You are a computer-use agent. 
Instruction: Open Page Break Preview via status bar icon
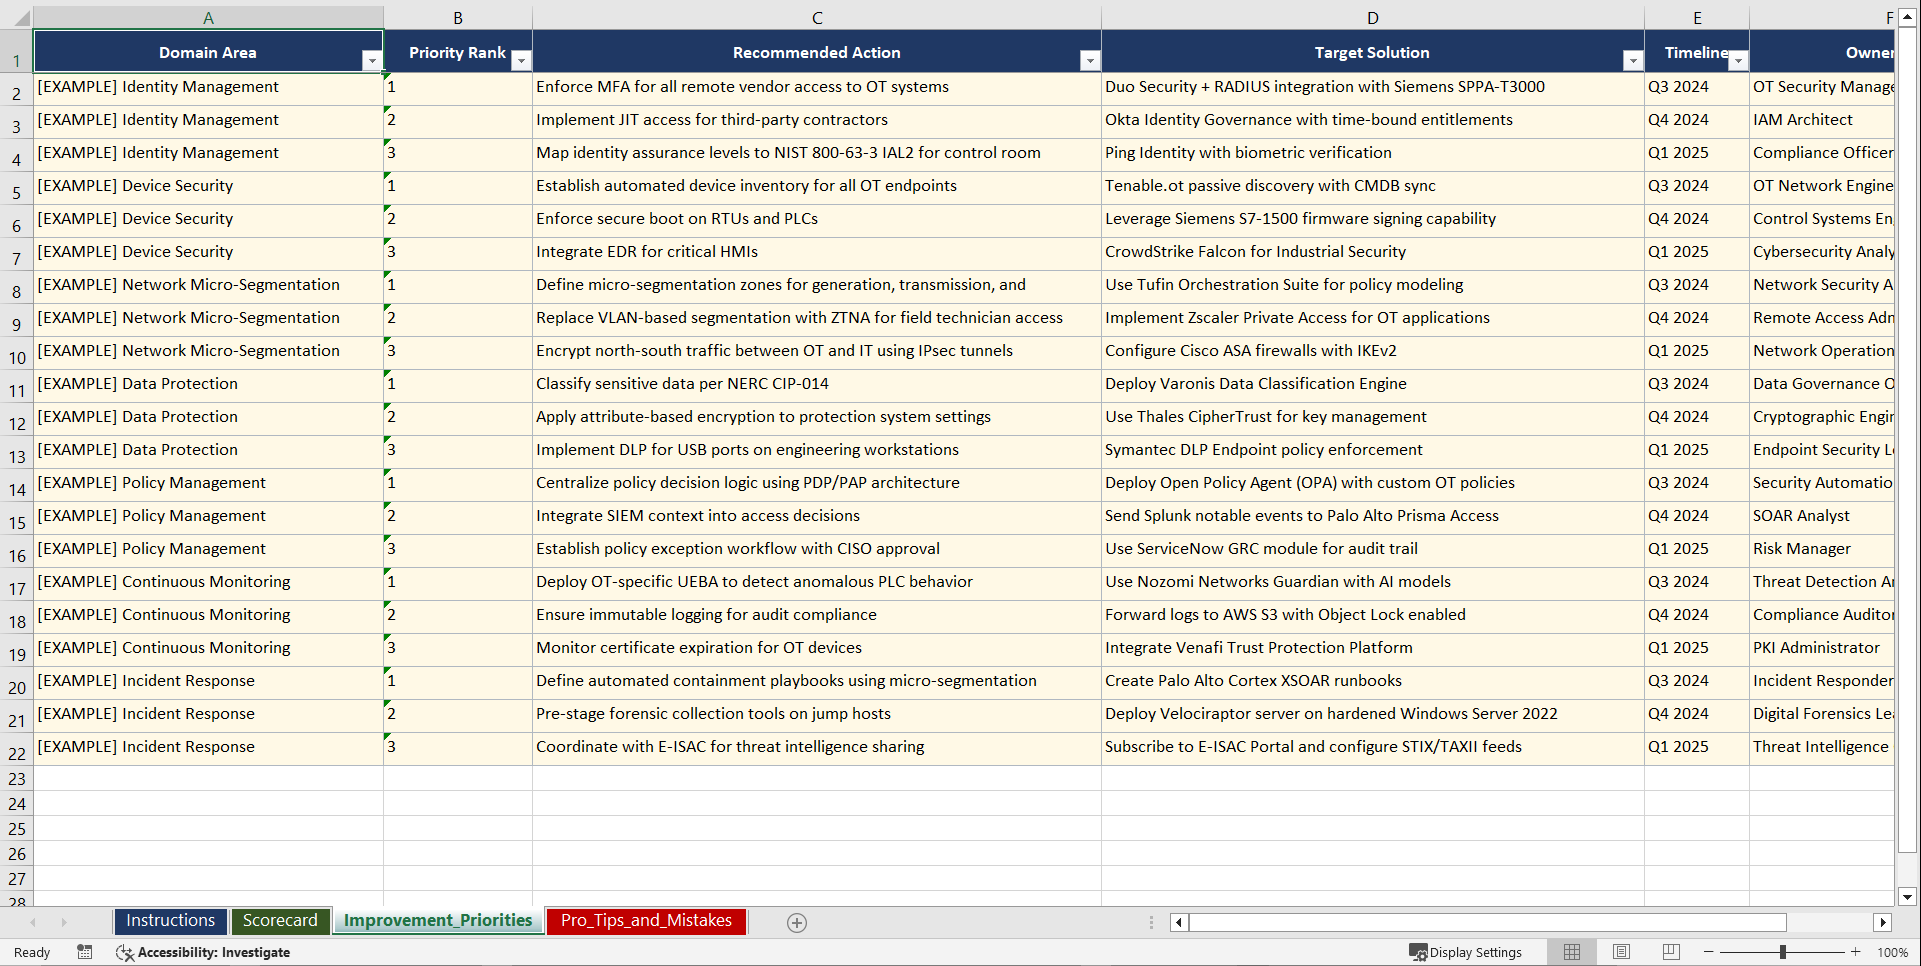tap(1670, 952)
